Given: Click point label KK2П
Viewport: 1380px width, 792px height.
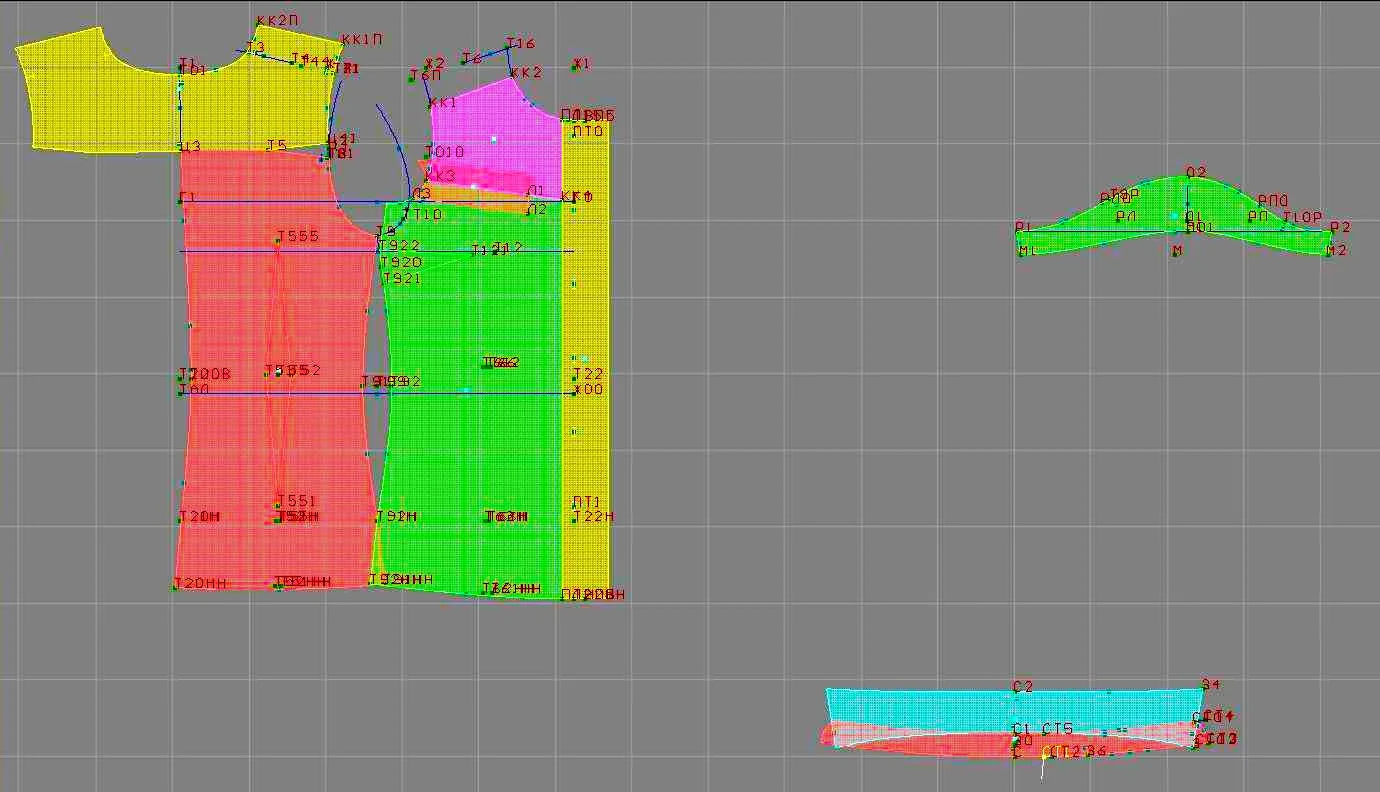Looking at the screenshot, I should click(278, 20).
